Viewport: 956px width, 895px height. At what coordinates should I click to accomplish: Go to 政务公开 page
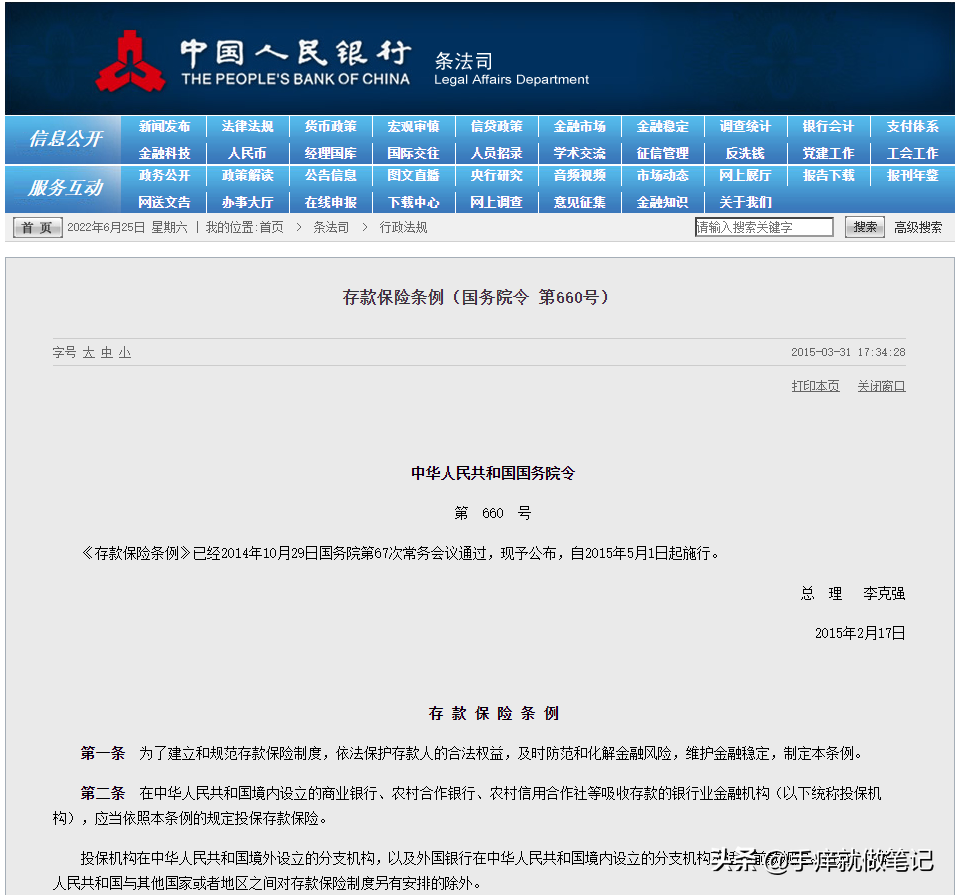(x=164, y=175)
